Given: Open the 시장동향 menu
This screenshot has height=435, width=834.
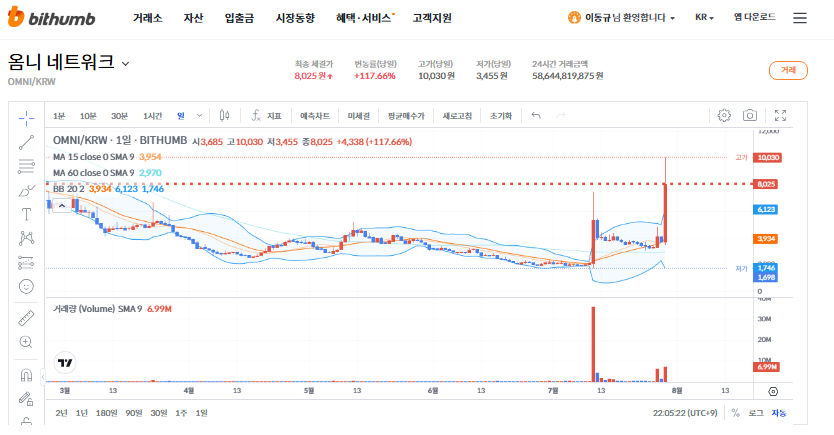Looking at the screenshot, I should coord(295,18).
